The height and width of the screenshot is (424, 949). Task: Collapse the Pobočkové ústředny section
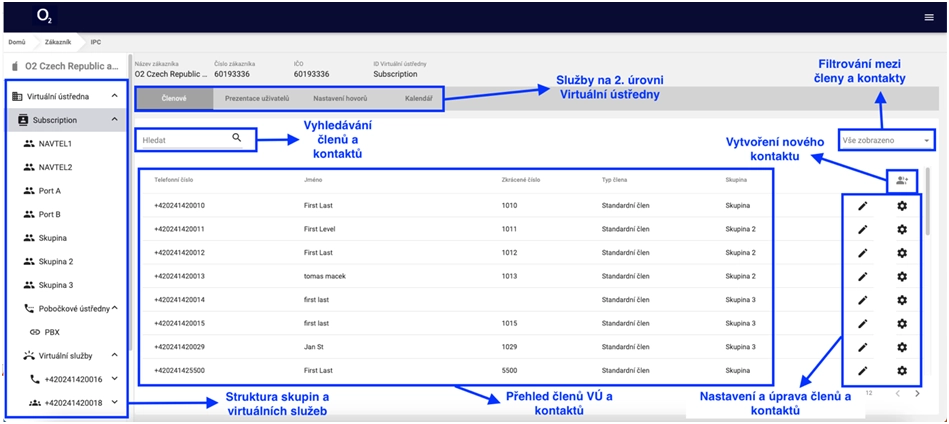coord(115,309)
